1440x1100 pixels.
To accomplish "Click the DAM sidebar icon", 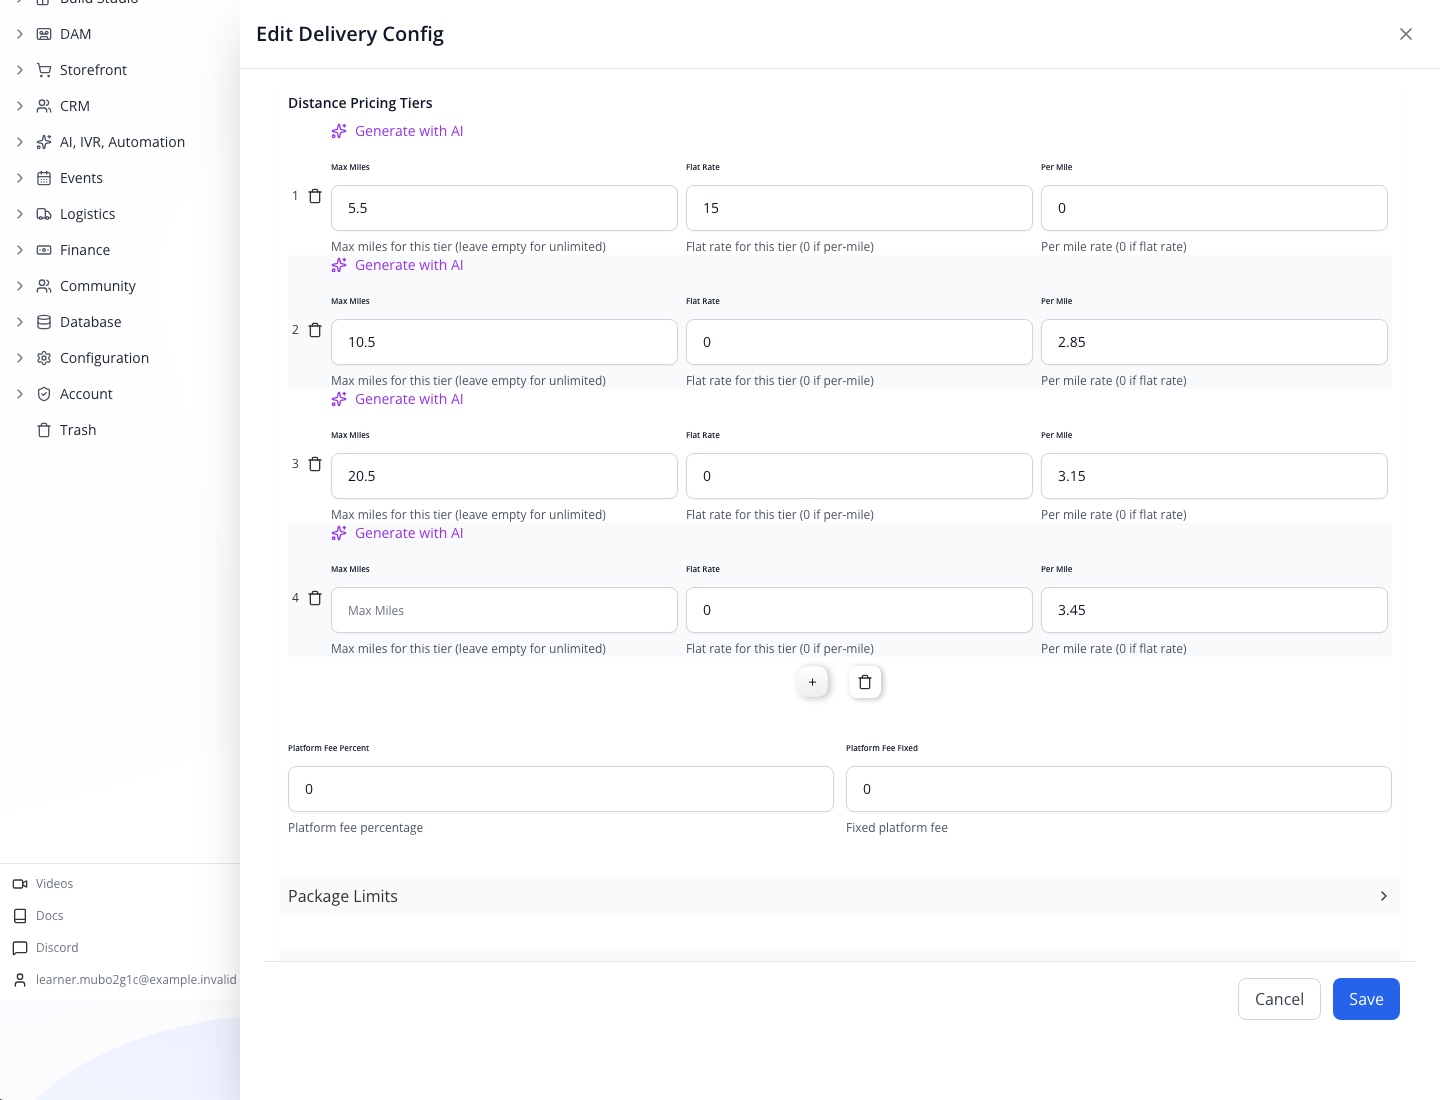I will pyautogui.click(x=44, y=34).
